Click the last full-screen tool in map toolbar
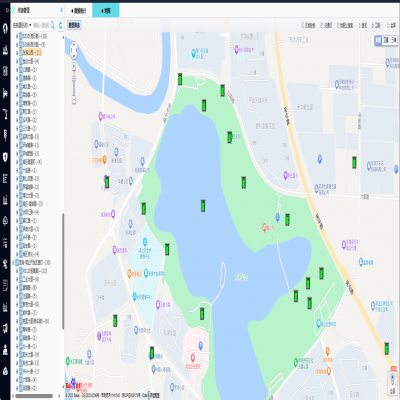Viewport: 400px width, 400px height. (391, 25)
